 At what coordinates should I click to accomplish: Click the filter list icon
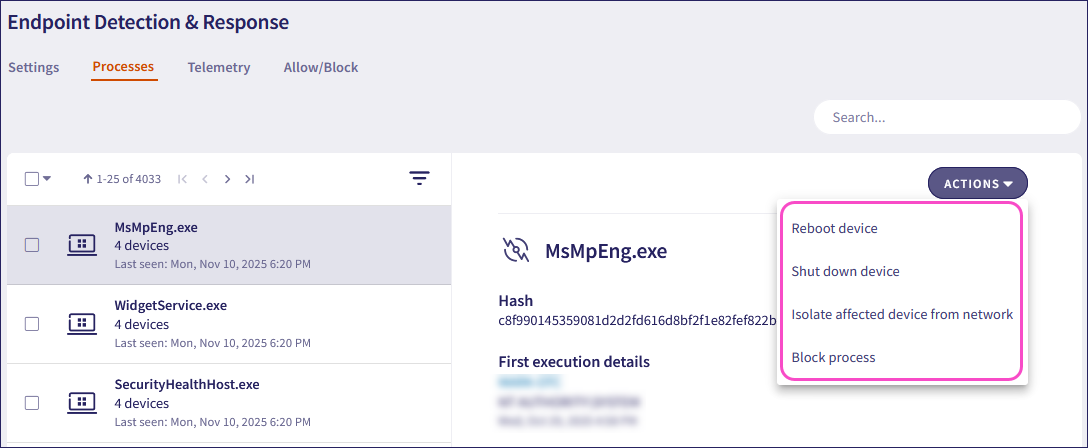pos(419,179)
